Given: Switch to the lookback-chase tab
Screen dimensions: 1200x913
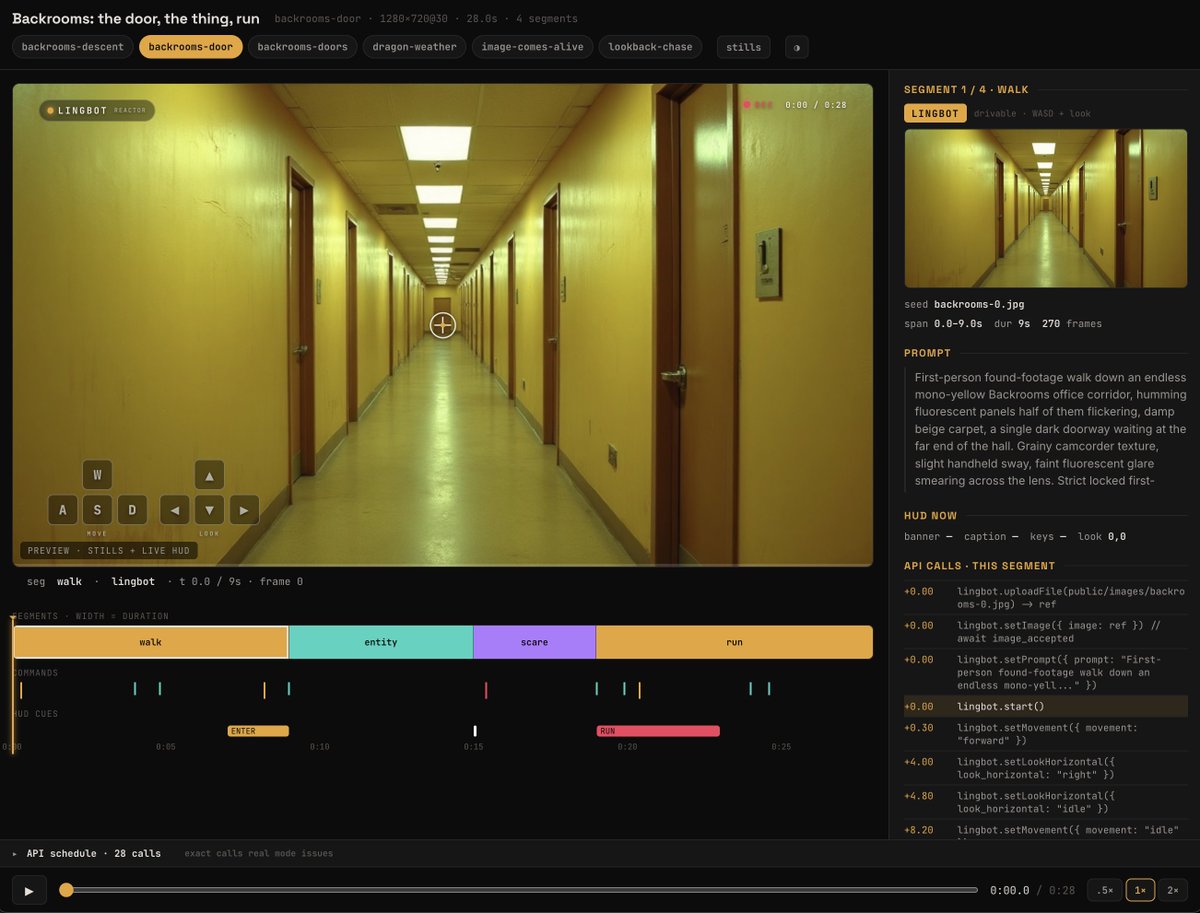Looking at the screenshot, I should tap(650, 47).
